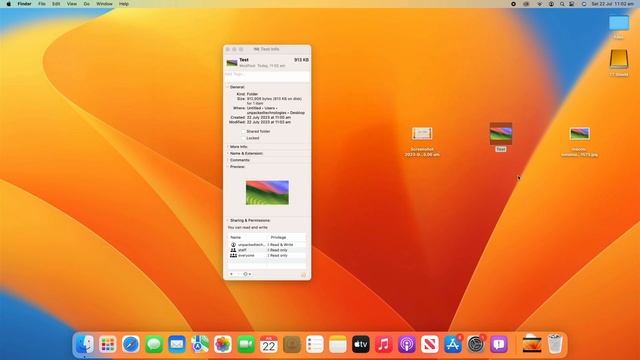Toggle the Locked checkbox

(x=243, y=138)
